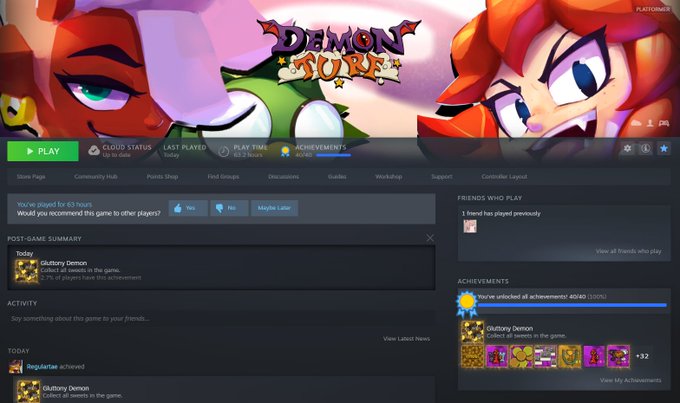The image size is (680, 403).
Task: Click the +32 more achievements indicator
Action: [642, 356]
